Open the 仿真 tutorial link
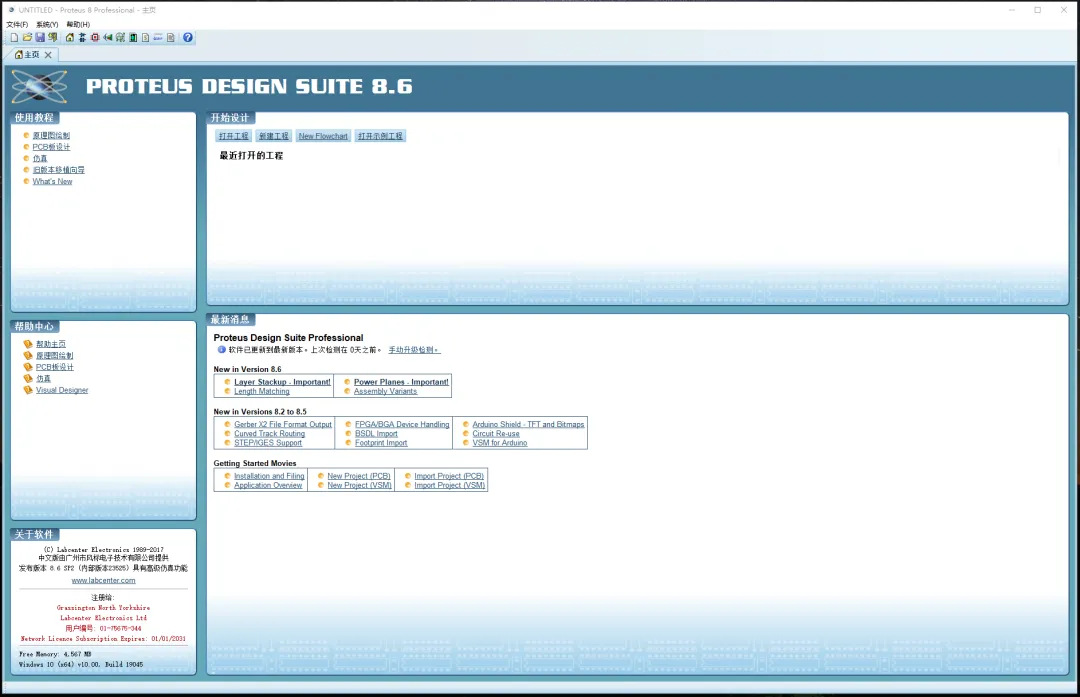Screen dimensions: 1080x697 40,158
